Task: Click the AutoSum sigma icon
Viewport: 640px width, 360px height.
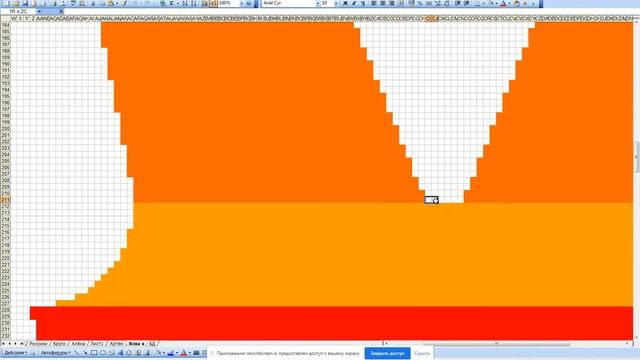Action: pyautogui.click(x=172, y=3)
